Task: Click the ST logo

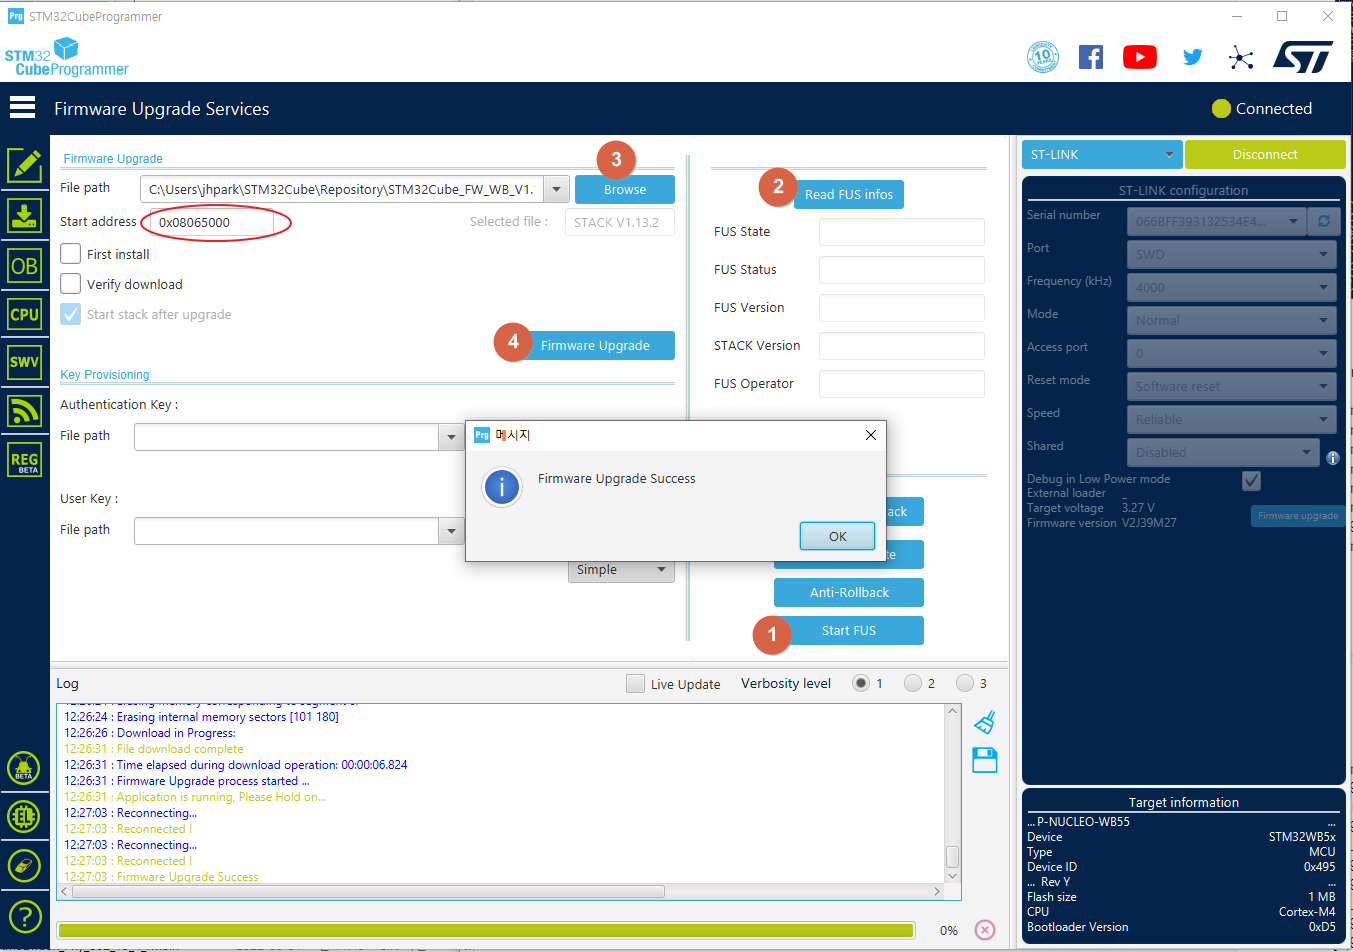Action: tap(1303, 57)
